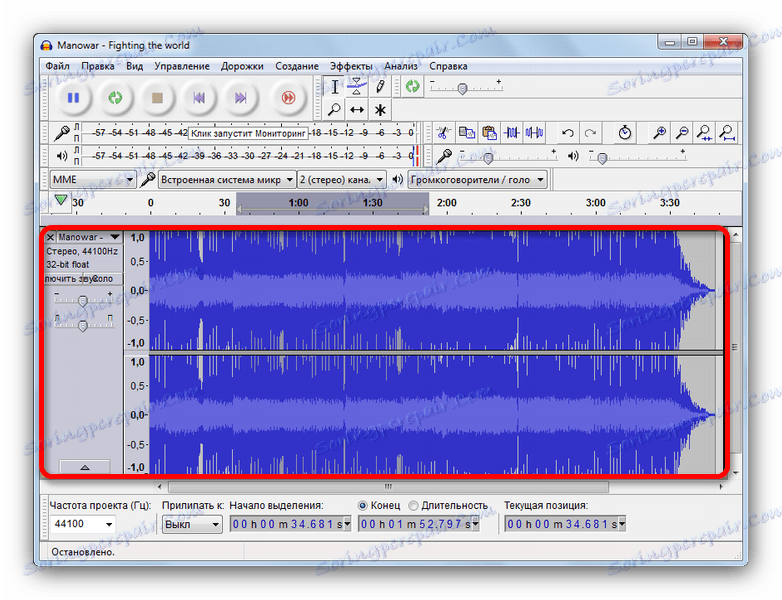This screenshot has width=782, height=600.
Task: Open the Эффекты menu
Action: [x=351, y=66]
